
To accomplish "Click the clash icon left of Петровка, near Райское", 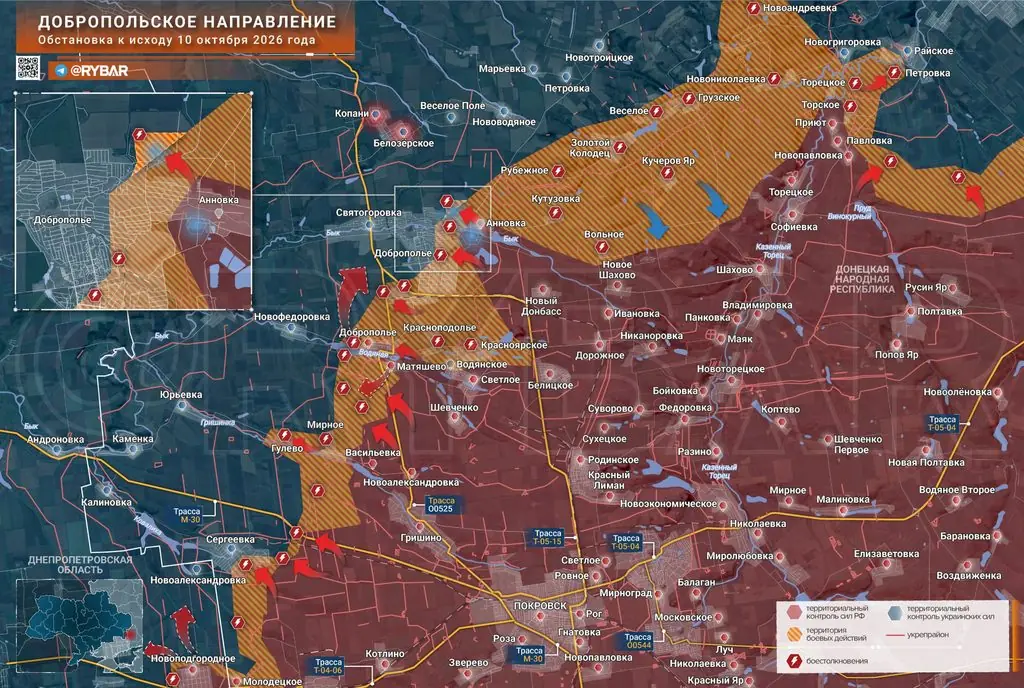I will (895, 72).
